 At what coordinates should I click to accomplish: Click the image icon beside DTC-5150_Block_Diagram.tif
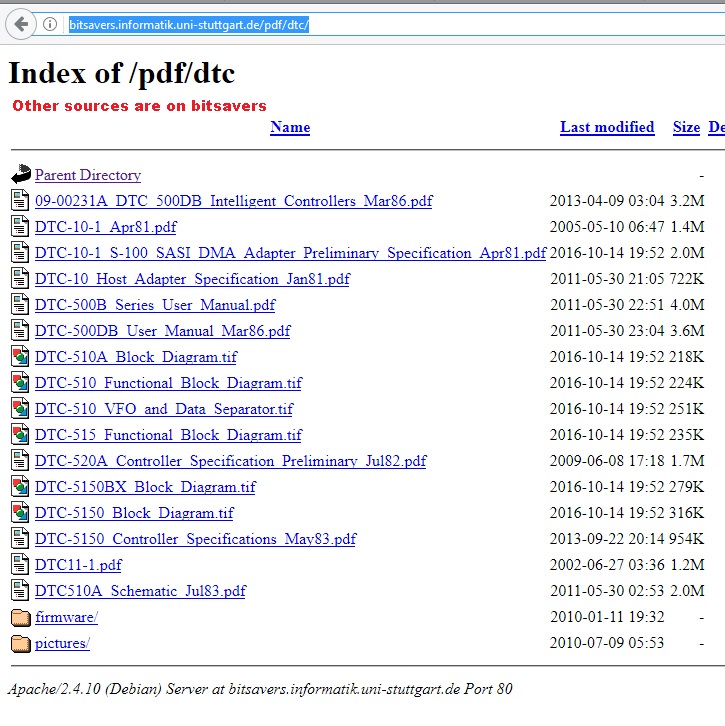click(x=21, y=513)
